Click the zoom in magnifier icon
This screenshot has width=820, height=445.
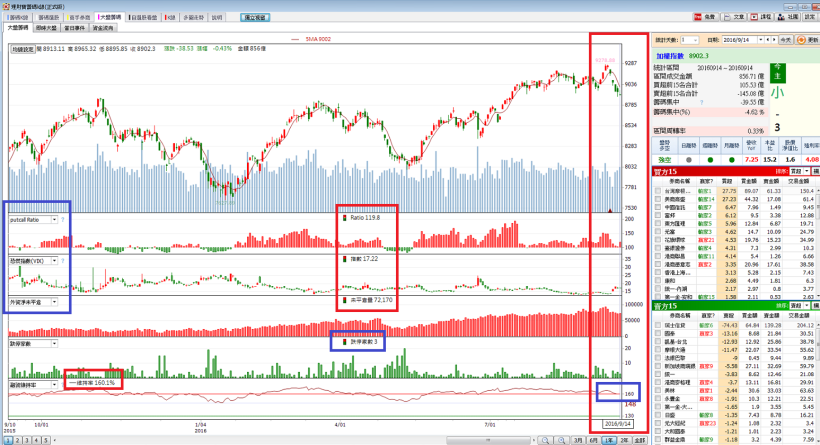click(x=562, y=440)
